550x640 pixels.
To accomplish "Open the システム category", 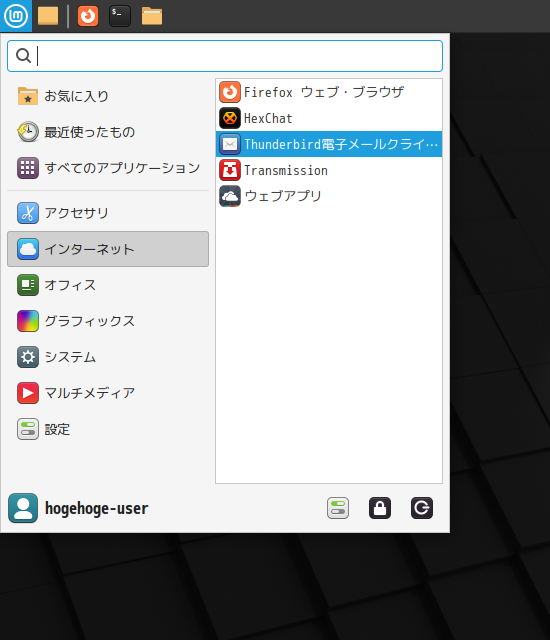I will (x=108, y=357).
